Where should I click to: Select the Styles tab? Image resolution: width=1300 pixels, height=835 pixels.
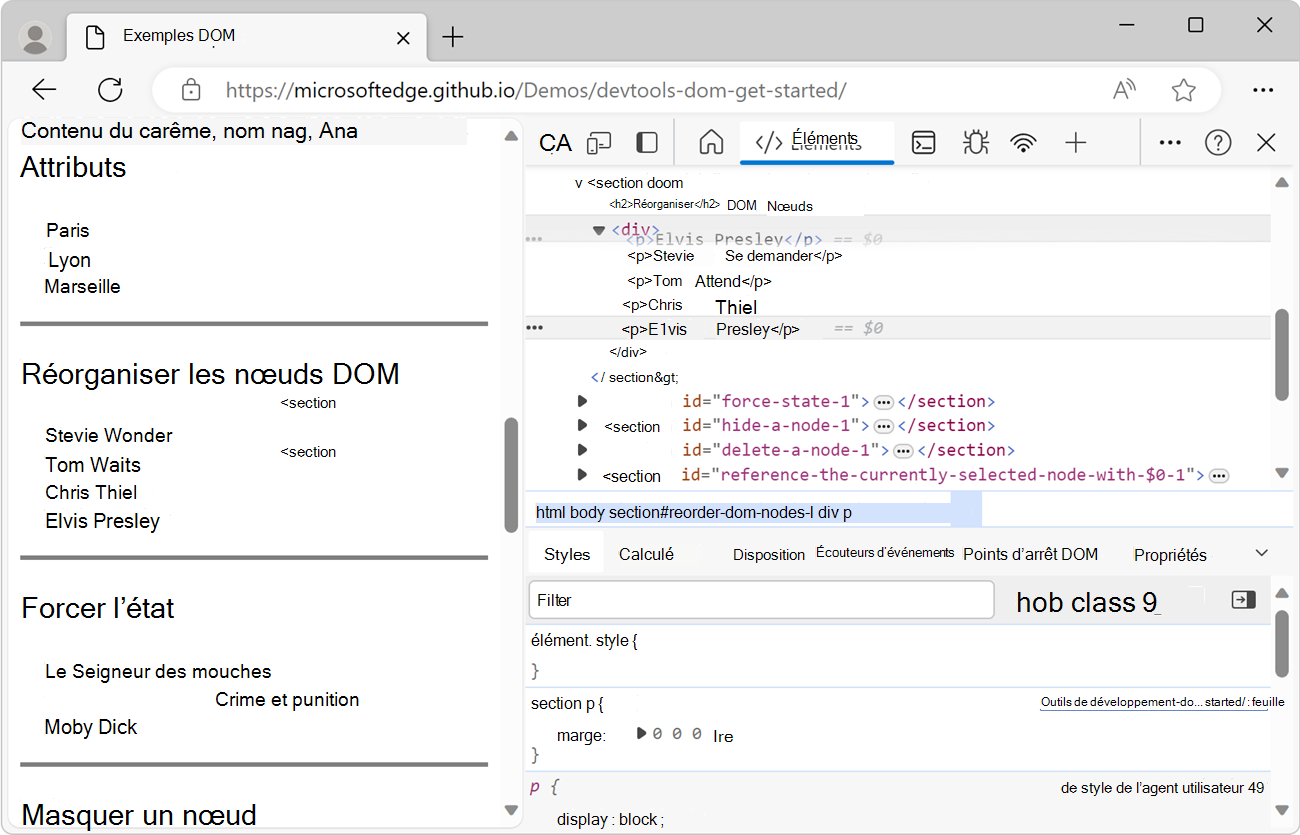(x=567, y=554)
